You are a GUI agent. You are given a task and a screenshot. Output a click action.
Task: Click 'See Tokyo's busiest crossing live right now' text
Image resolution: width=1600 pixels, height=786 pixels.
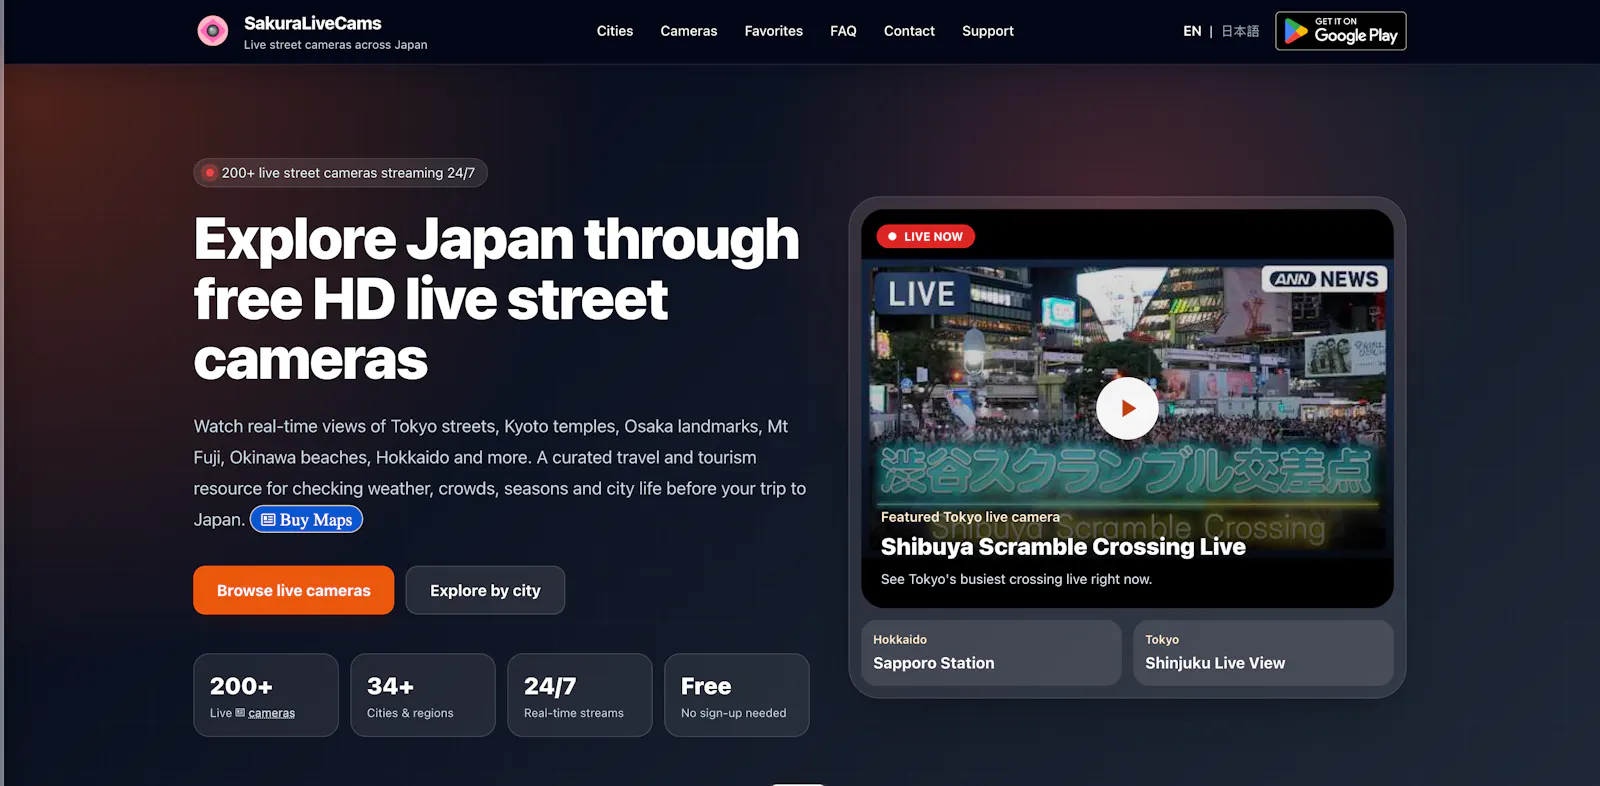[1016, 579]
